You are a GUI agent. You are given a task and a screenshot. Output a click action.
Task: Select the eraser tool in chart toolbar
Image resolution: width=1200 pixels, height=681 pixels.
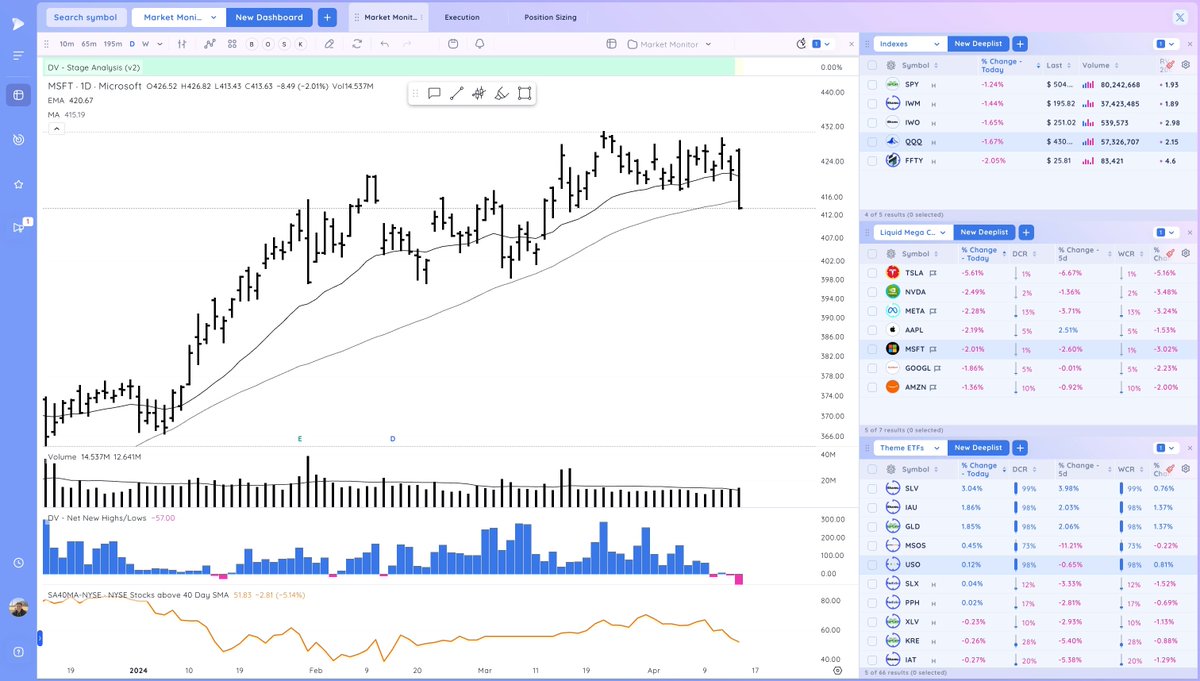pyautogui.click(x=329, y=44)
